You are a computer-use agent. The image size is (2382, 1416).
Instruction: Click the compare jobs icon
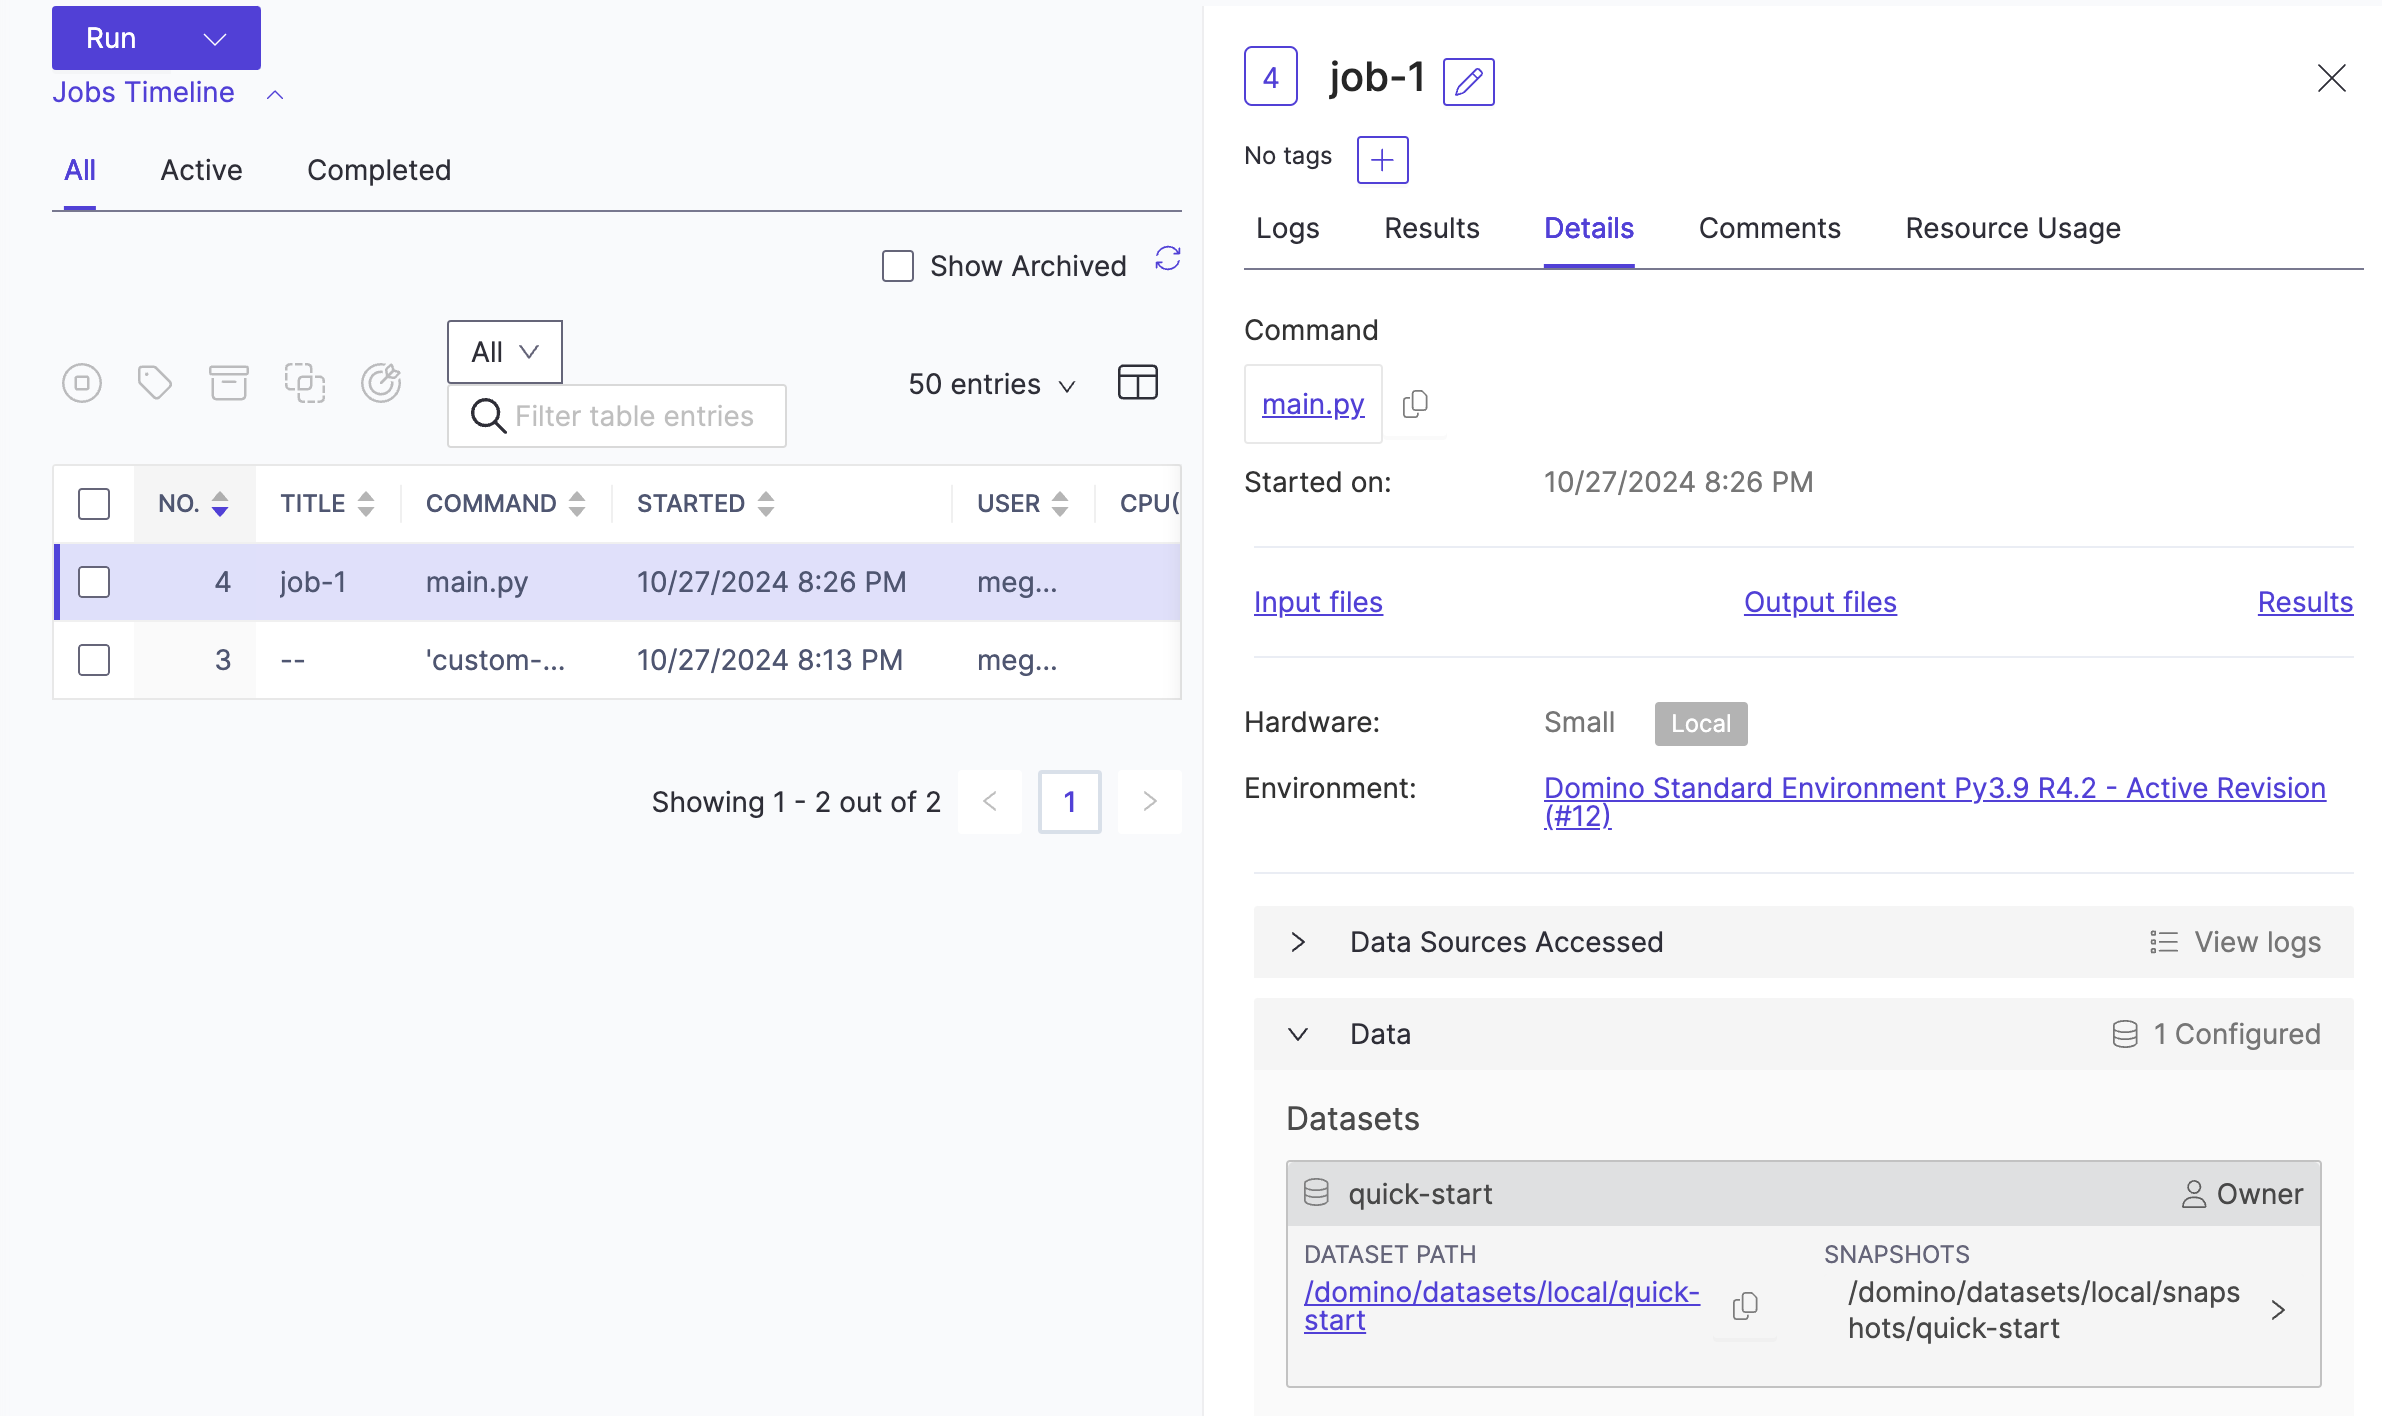pyautogui.click(x=305, y=383)
